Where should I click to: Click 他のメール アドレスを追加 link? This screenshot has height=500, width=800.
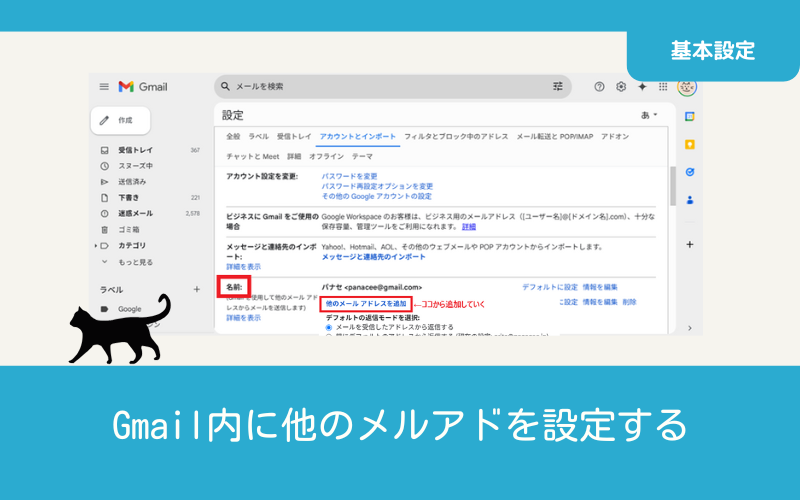pyautogui.click(x=366, y=303)
